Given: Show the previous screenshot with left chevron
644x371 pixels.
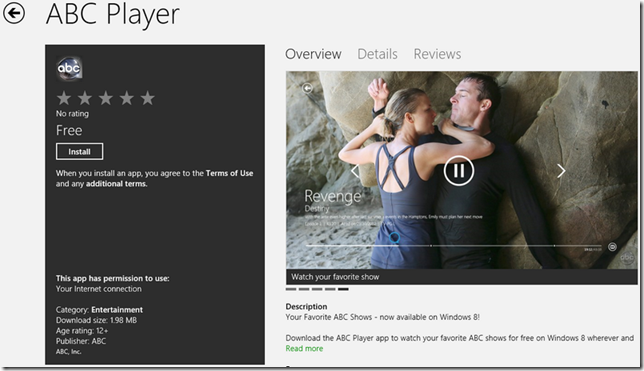Looking at the screenshot, I should 355,171.
